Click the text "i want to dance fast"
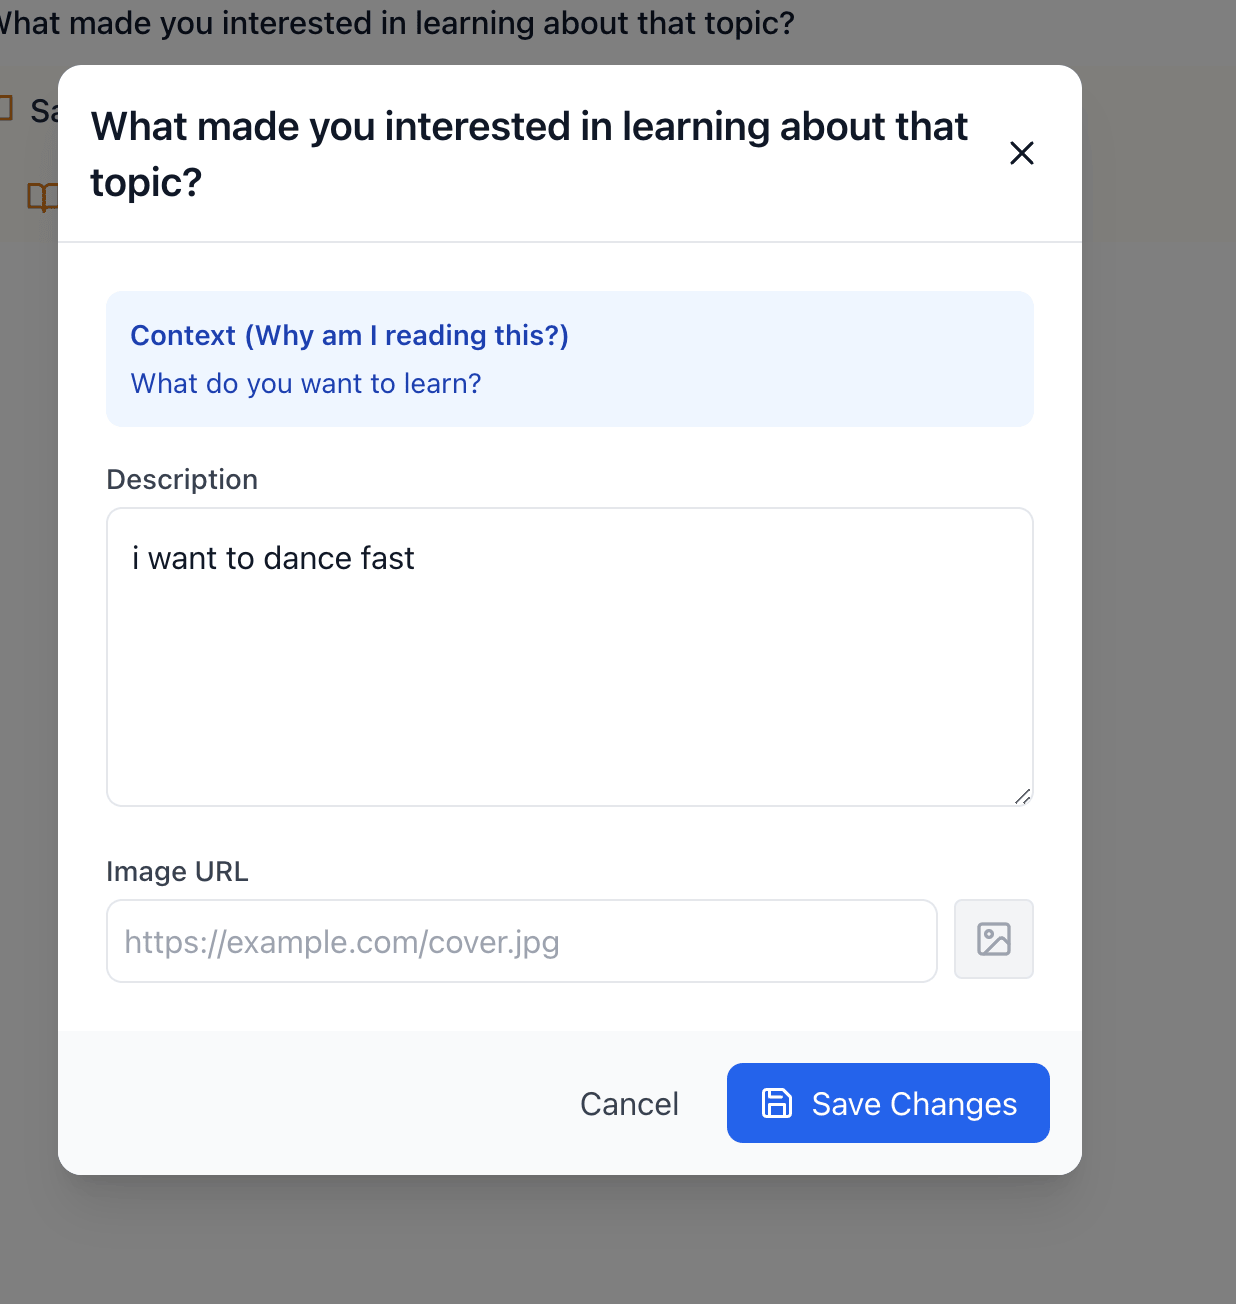Viewport: 1236px width, 1304px height. click(x=273, y=558)
